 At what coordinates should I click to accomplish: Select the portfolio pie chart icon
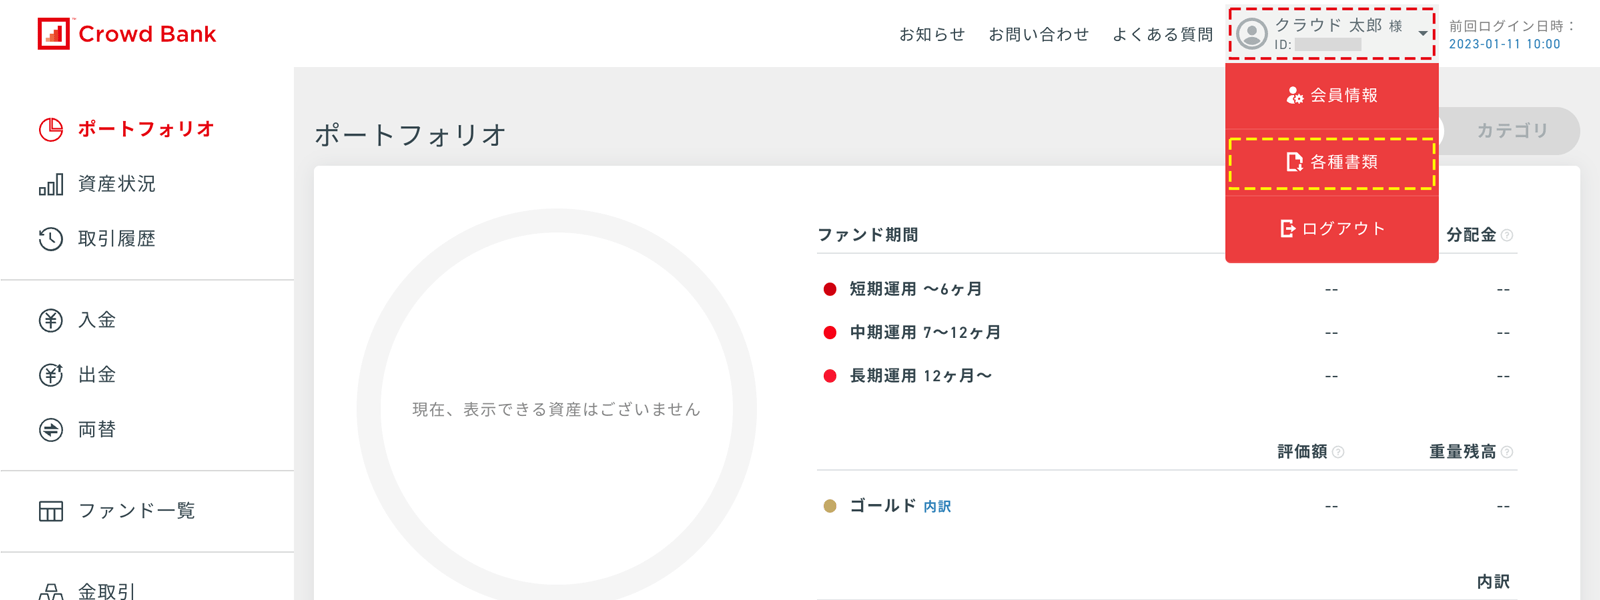click(50, 128)
